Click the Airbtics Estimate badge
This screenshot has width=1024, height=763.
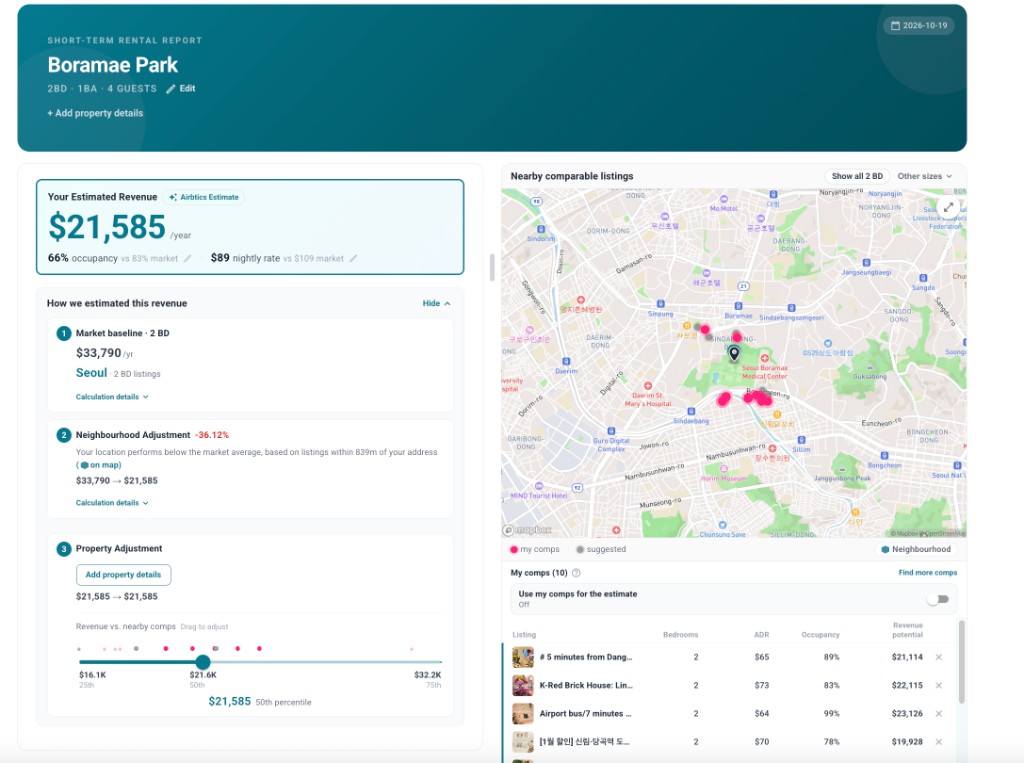(204, 197)
